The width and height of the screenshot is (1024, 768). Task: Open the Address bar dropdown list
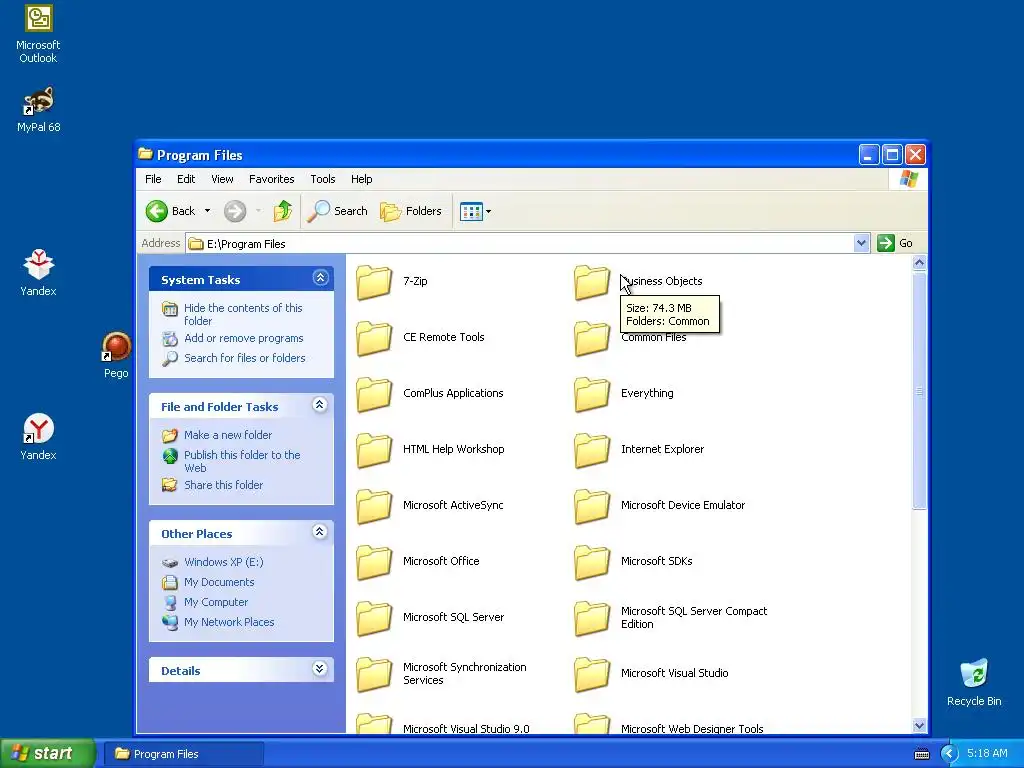pos(861,243)
